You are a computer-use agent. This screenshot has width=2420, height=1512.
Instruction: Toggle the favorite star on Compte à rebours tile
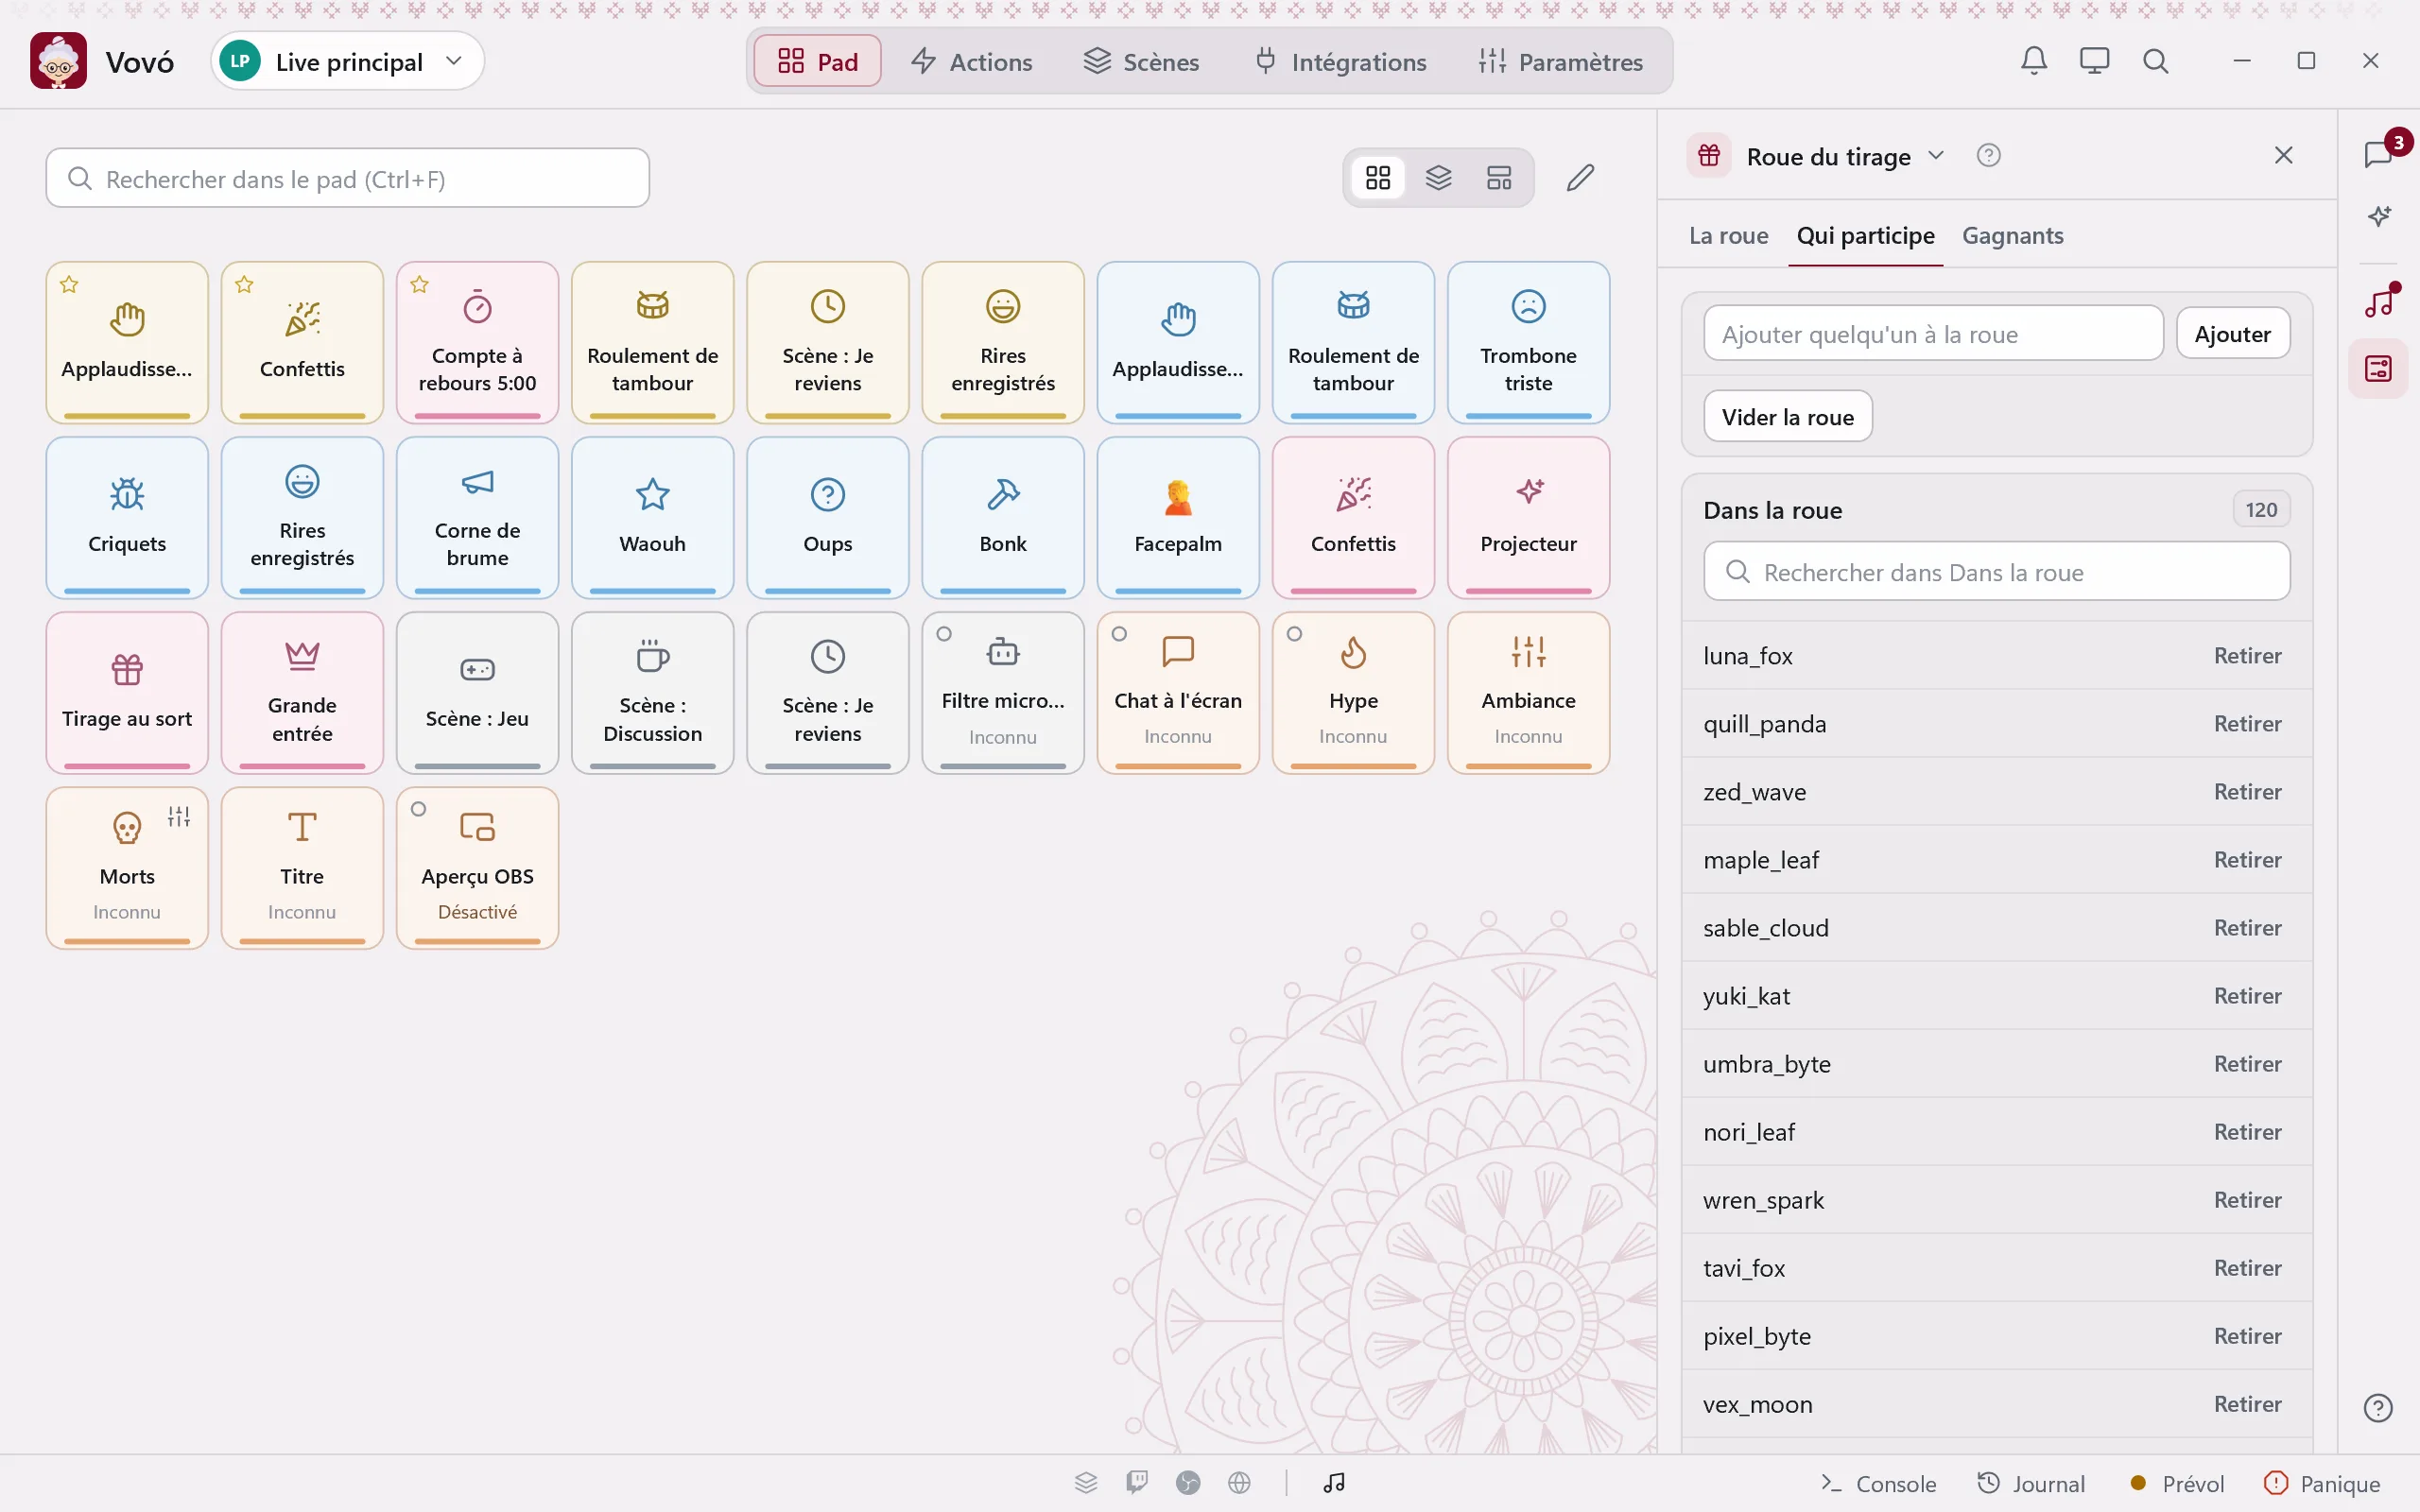419,285
